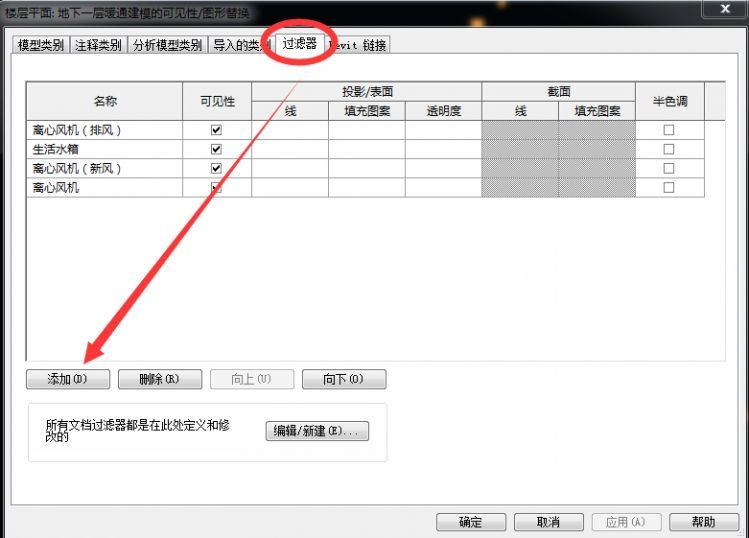Click projection 线 cell for 离心风机（排风）
Viewport: 749px width, 538px height.
click(290, 130)
